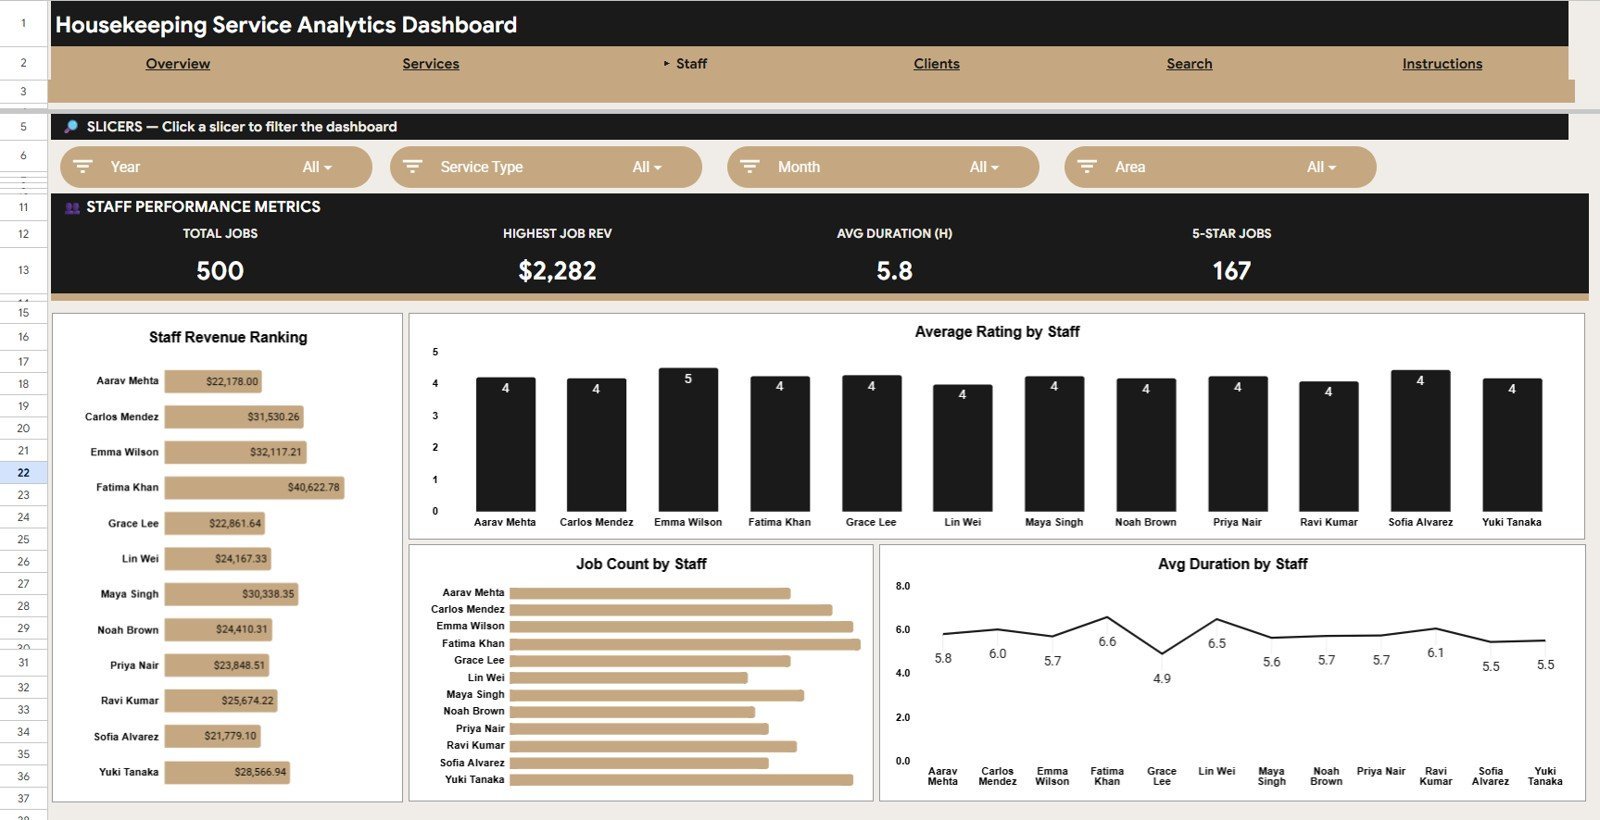Open the Clients navigation link
Viewport: 1600px width, 820px height.
click(936, 63)
